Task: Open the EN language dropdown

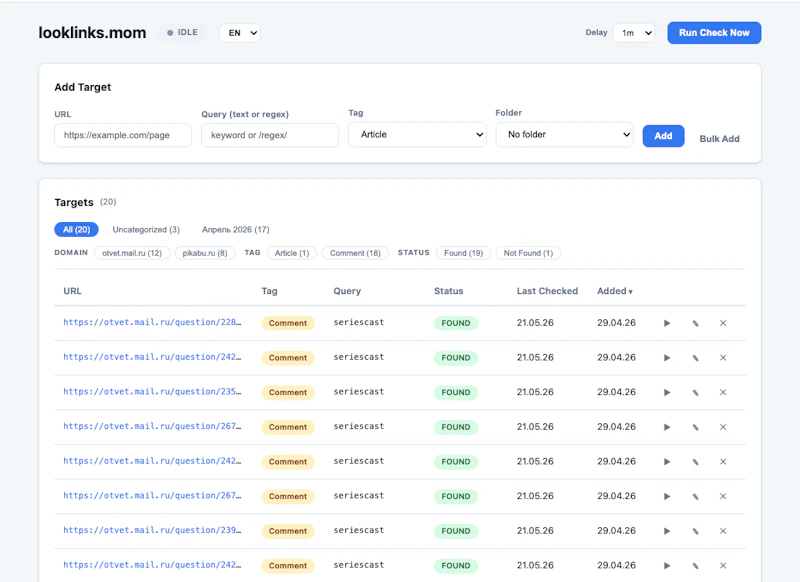Action: [240, 33]
